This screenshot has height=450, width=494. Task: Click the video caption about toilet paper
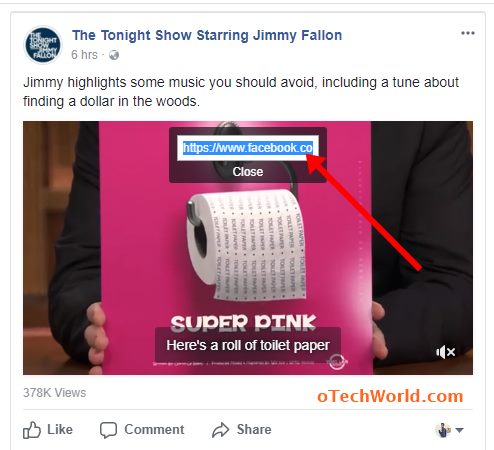248,345
